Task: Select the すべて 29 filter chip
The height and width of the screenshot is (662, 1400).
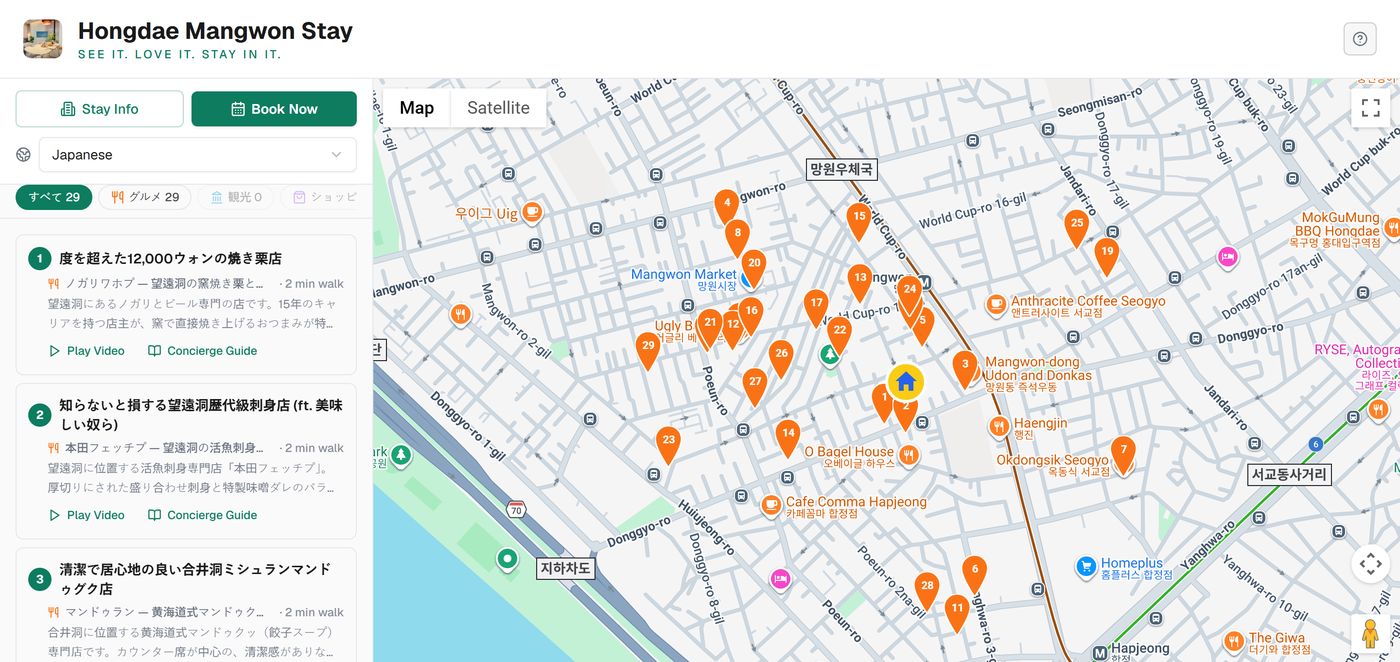Action: 54,197
